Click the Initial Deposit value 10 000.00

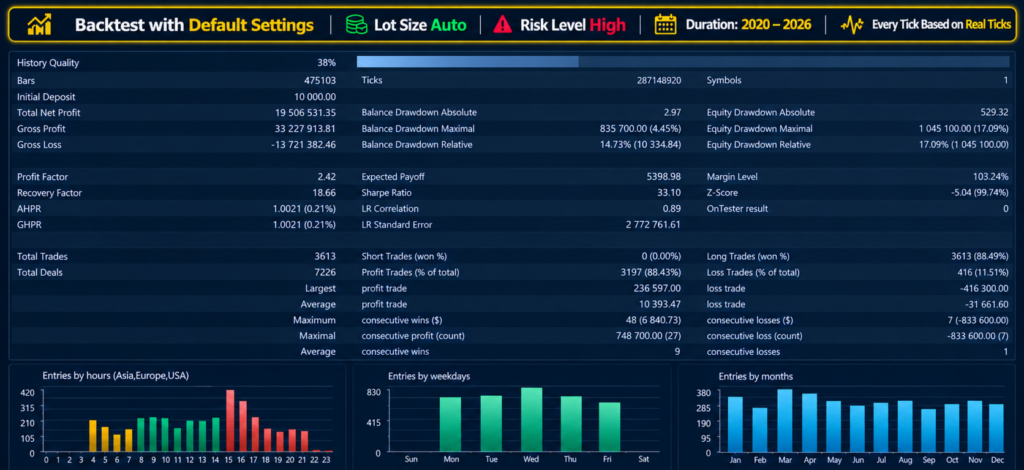(315, 97)
